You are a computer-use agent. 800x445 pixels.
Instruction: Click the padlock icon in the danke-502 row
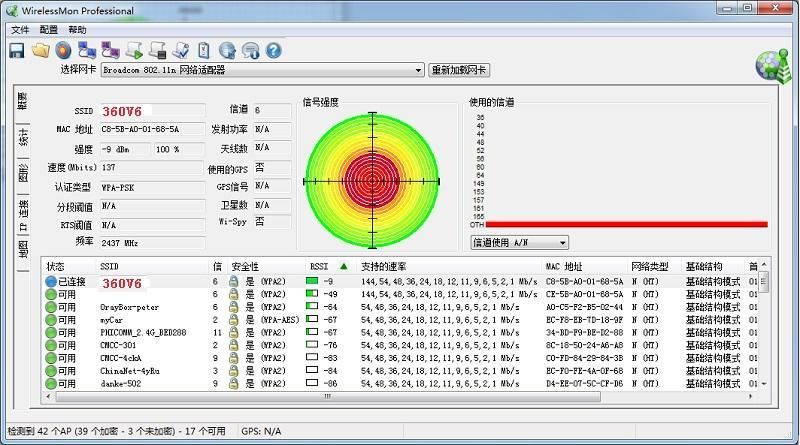[x=233, y=383]
